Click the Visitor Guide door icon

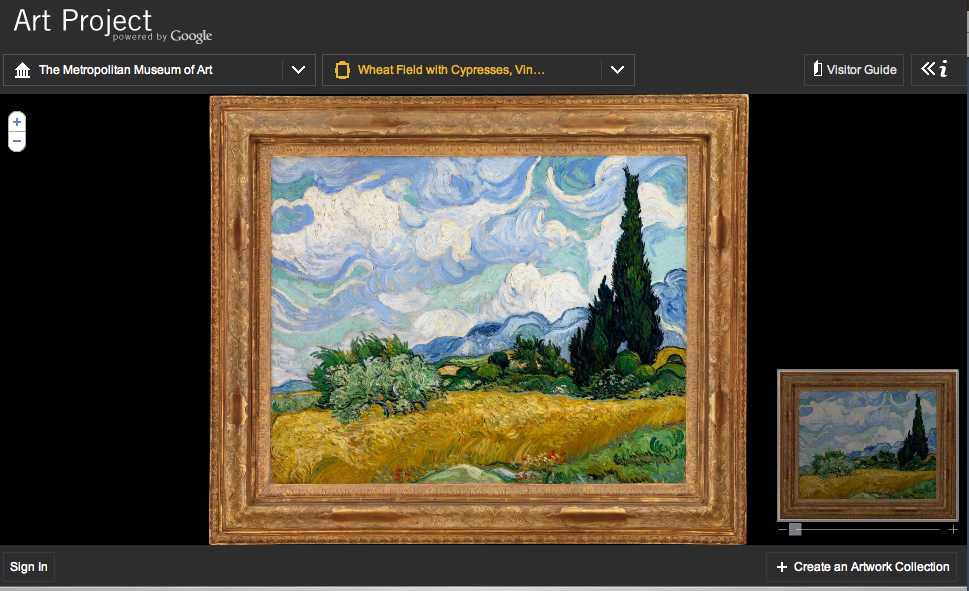tap(818, 69)
